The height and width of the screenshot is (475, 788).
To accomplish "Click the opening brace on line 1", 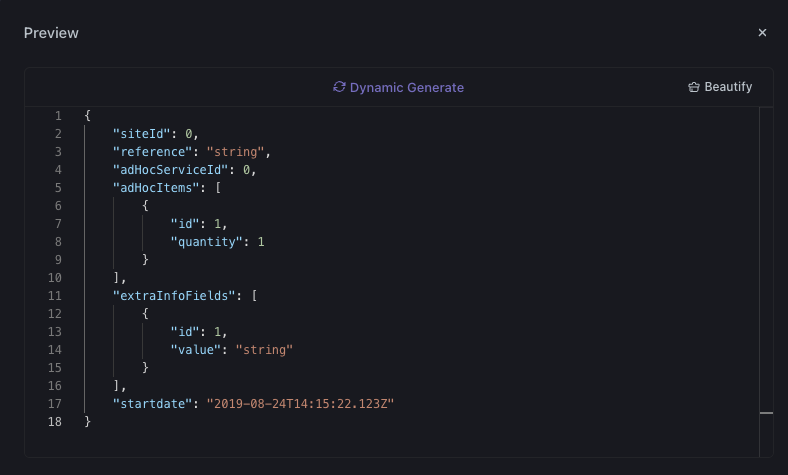I will click(x=88, y=116).
